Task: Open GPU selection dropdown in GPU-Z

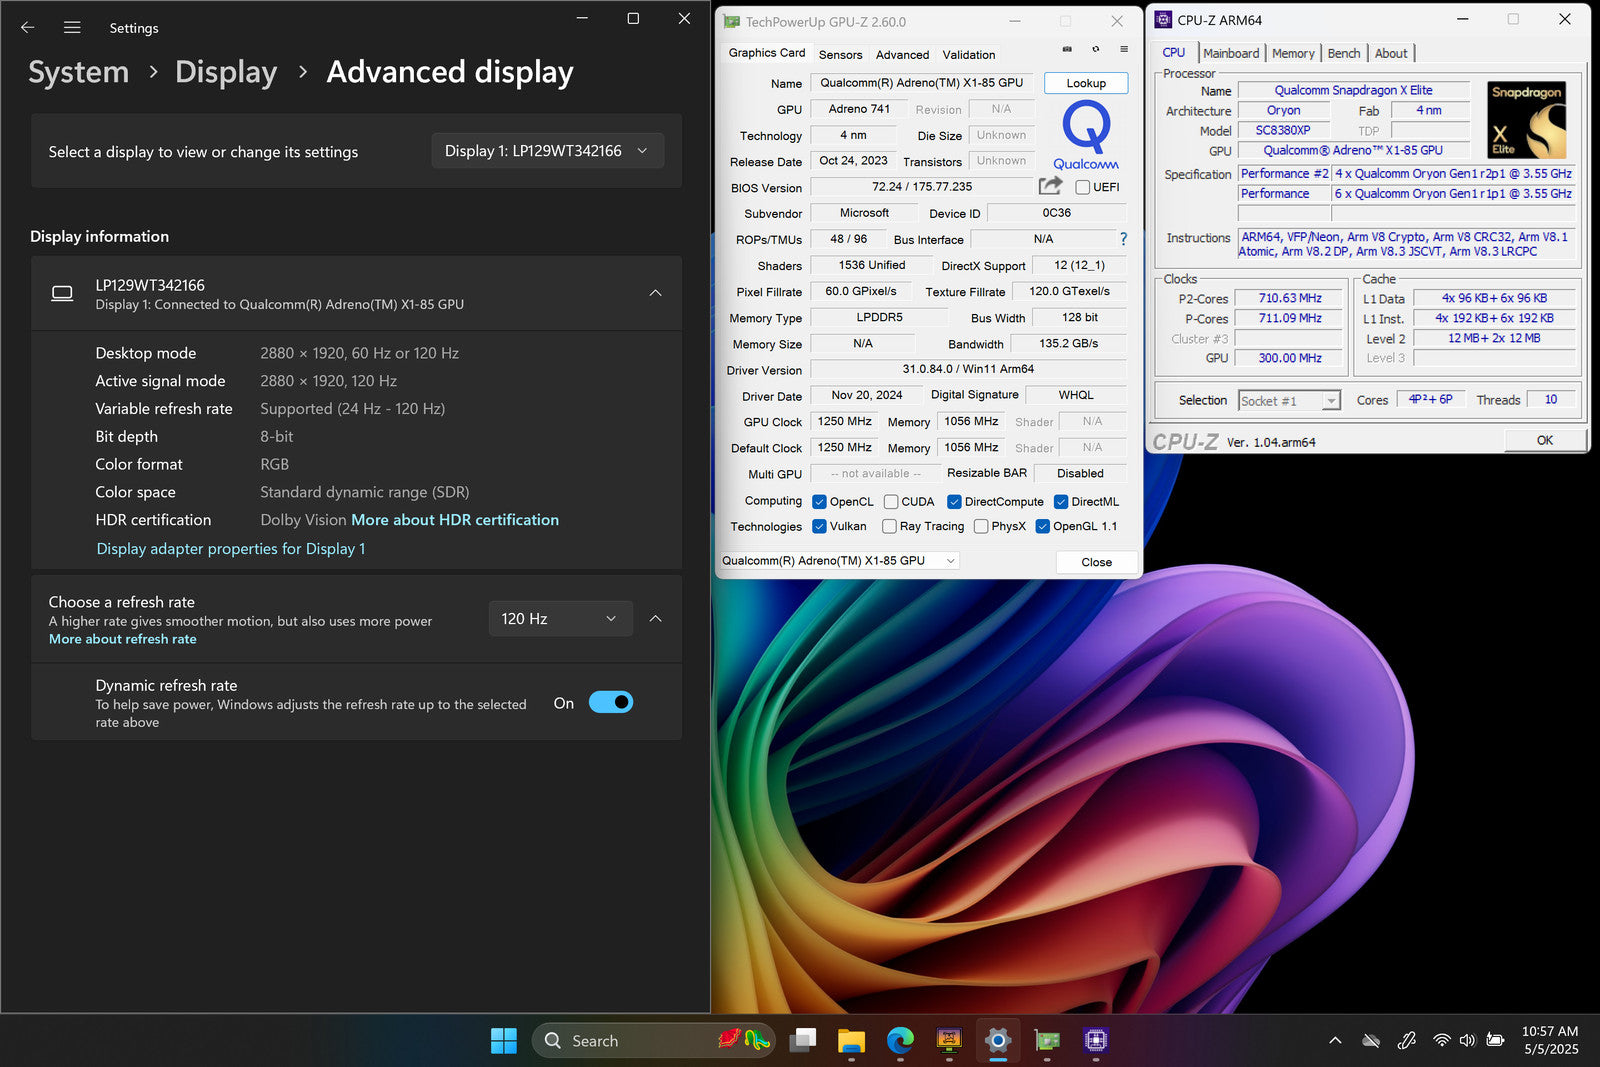Action: click(839, 561)
